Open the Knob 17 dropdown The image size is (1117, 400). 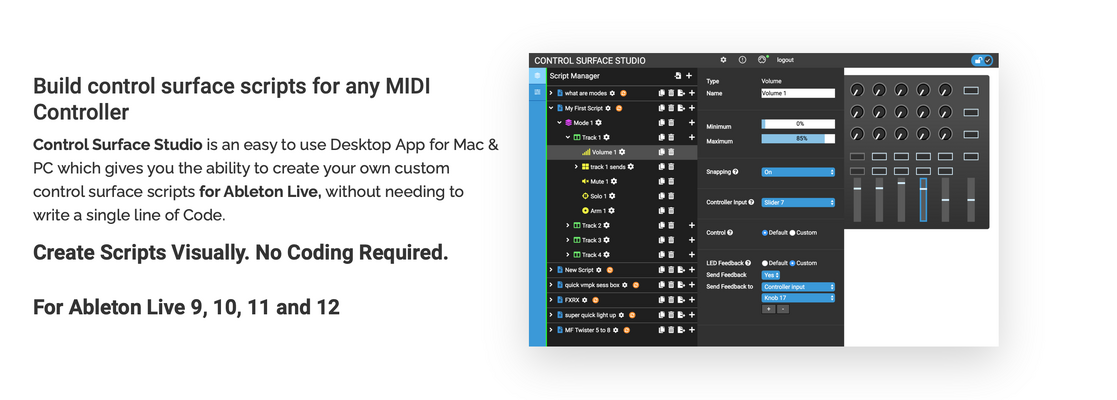tap(798, 298)
